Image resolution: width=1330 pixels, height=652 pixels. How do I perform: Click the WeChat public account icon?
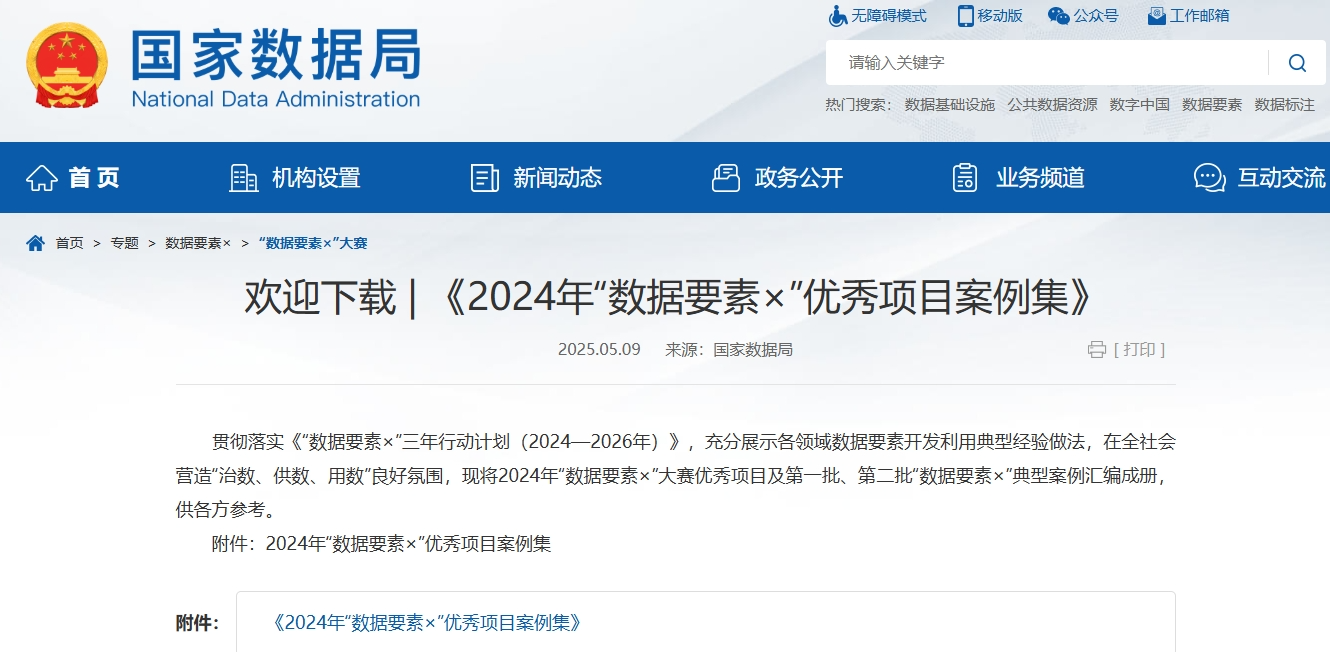(x=1058, y=16)
